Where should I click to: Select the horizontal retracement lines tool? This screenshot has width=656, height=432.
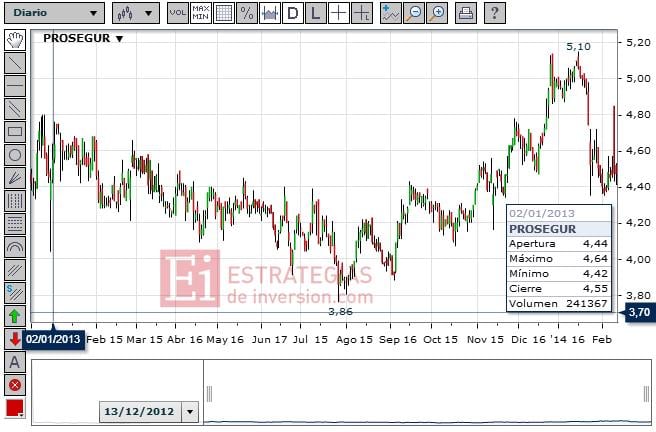(x=15, y=224)
